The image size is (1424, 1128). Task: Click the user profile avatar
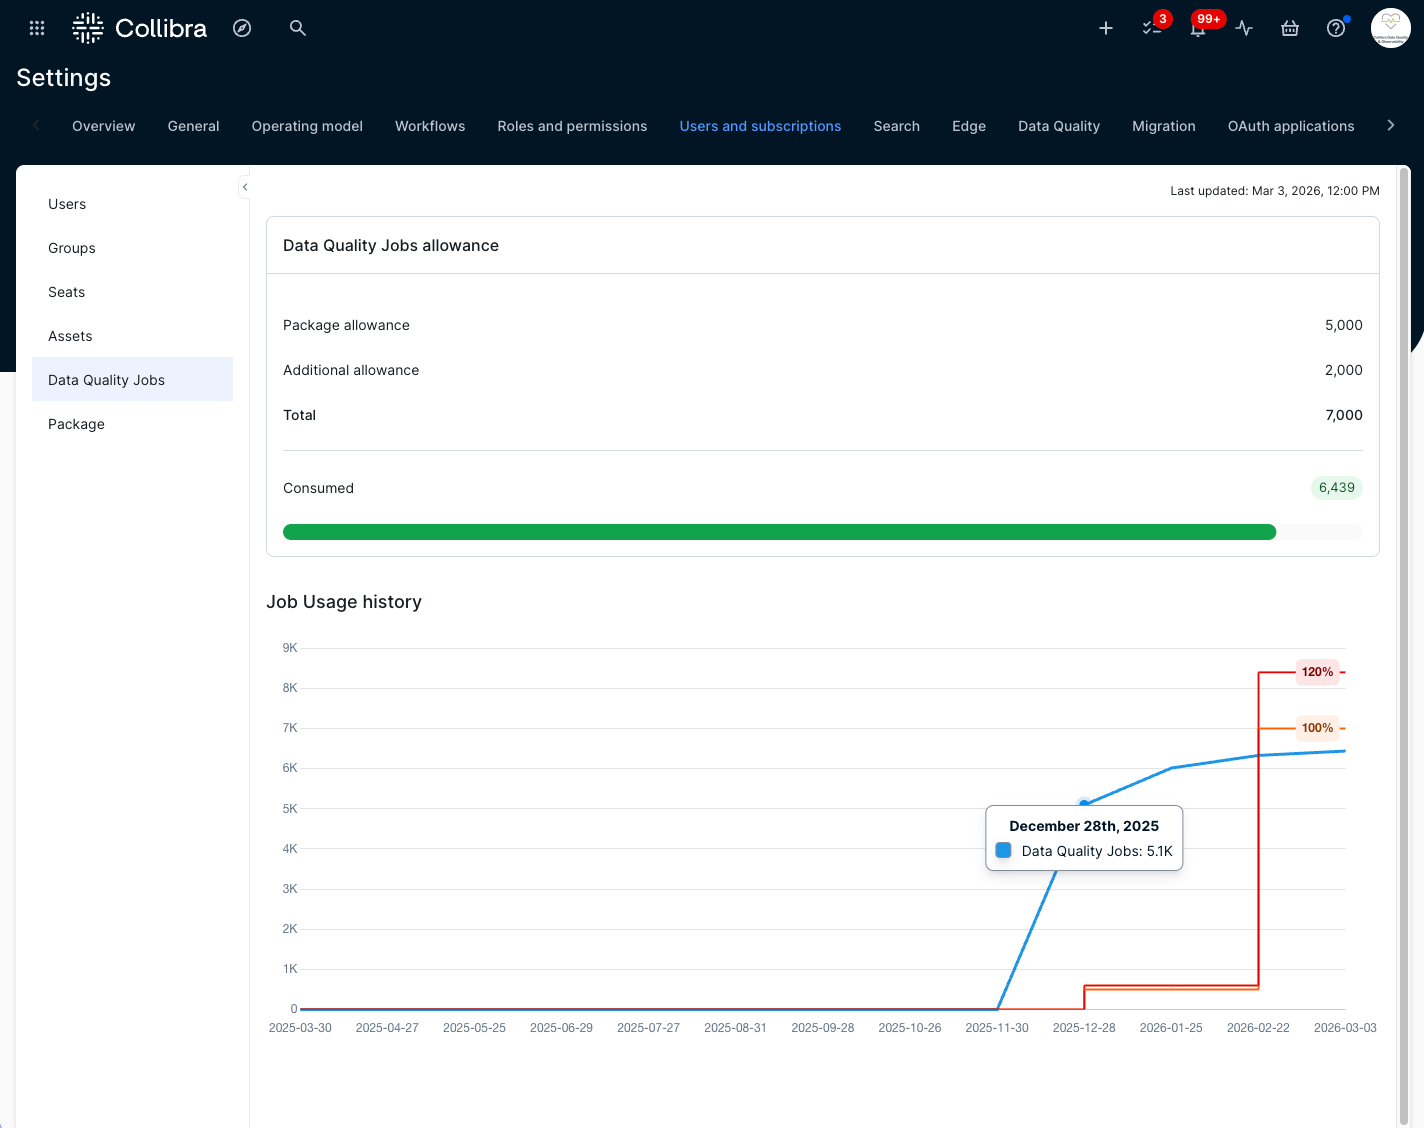tap(1390, 28)
